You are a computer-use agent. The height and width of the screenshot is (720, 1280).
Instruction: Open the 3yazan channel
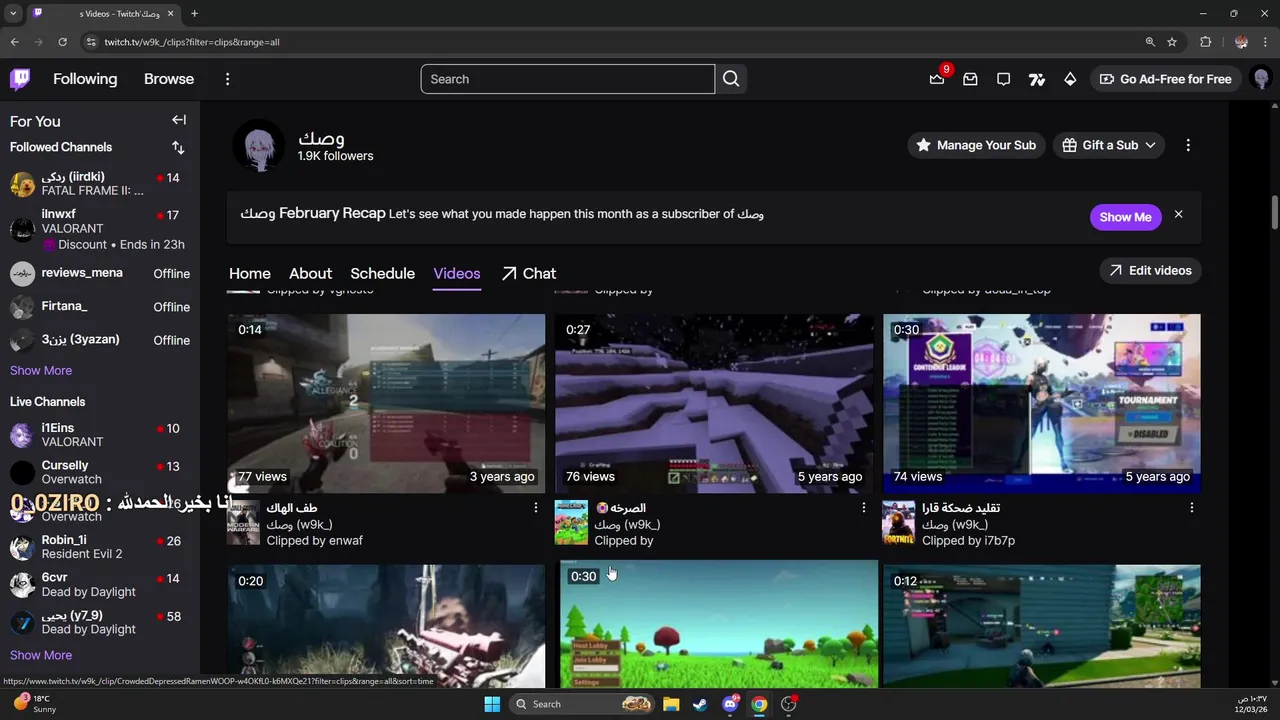100,340
